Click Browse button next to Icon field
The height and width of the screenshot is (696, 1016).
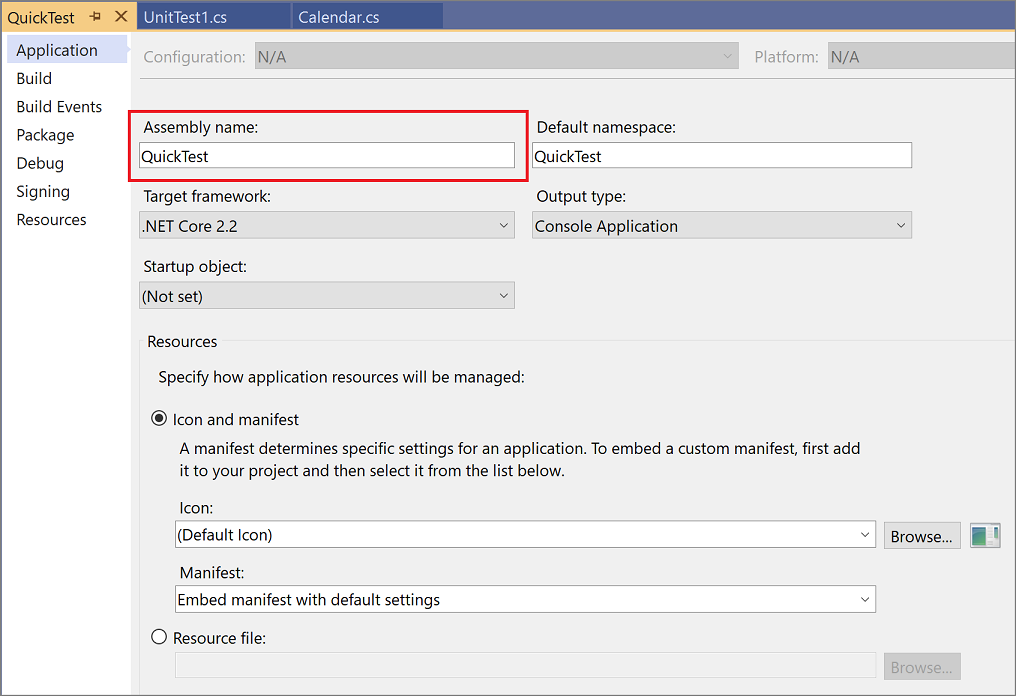(921, 536)
